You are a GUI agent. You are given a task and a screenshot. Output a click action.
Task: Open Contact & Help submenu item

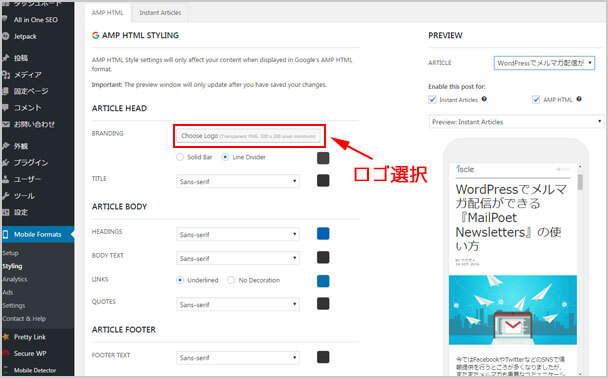point(24,319)
